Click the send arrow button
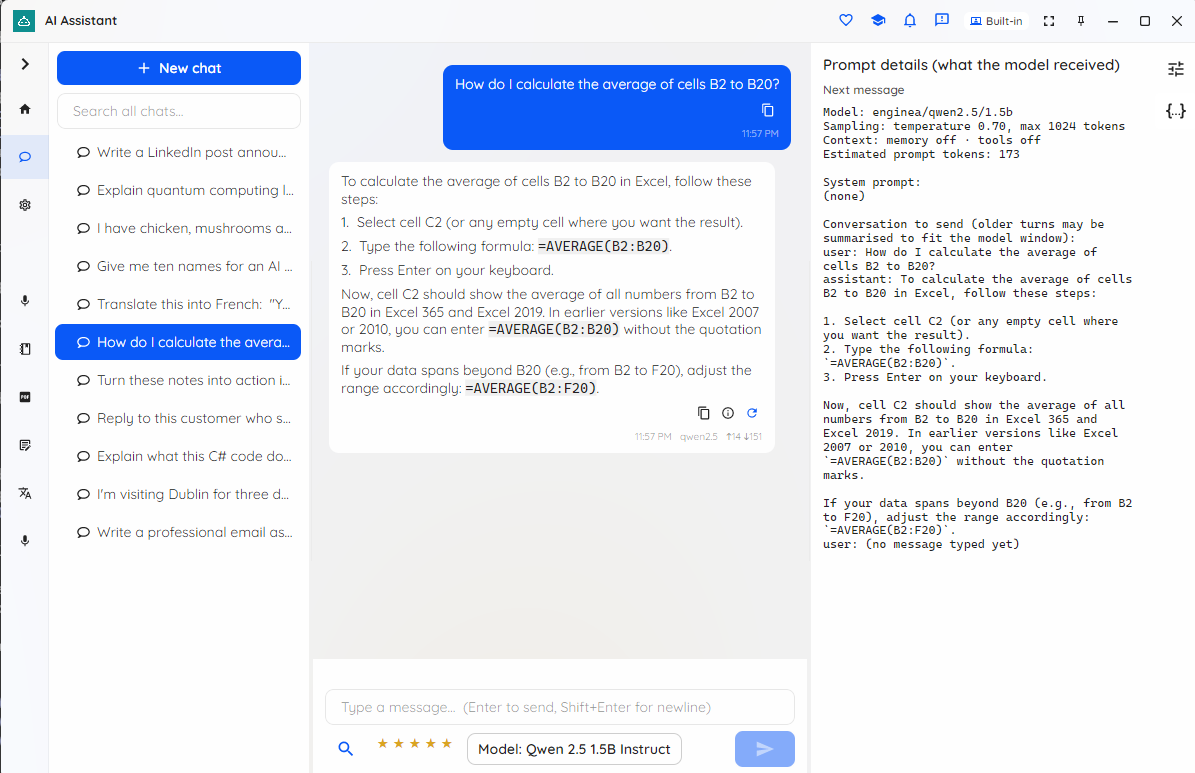Viewport: 1195px width, 773px height. [x=764, y=749]
